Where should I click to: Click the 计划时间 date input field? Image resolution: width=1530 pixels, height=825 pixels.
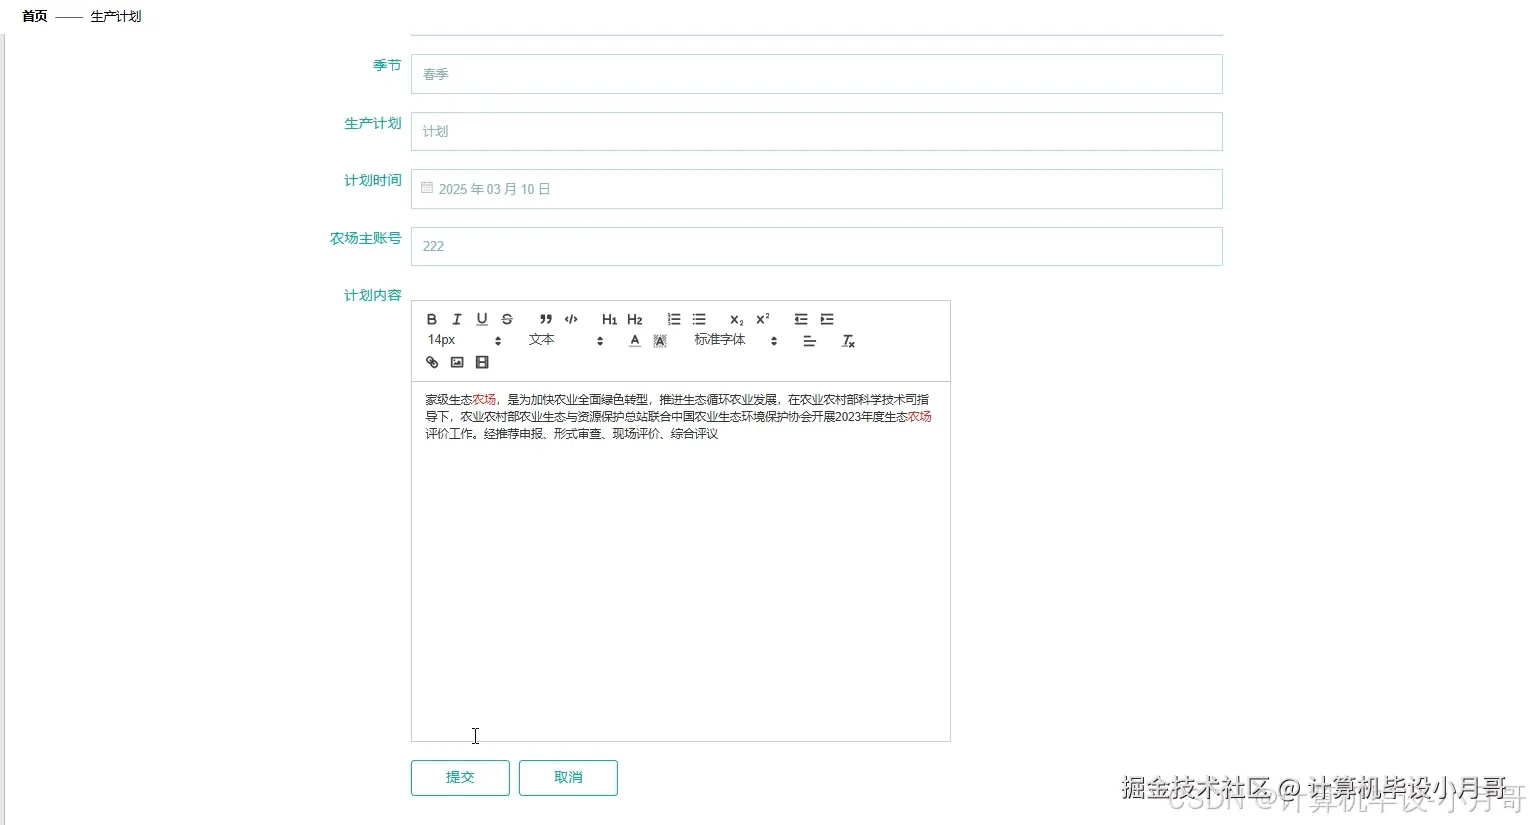click(x=817, y=189)
